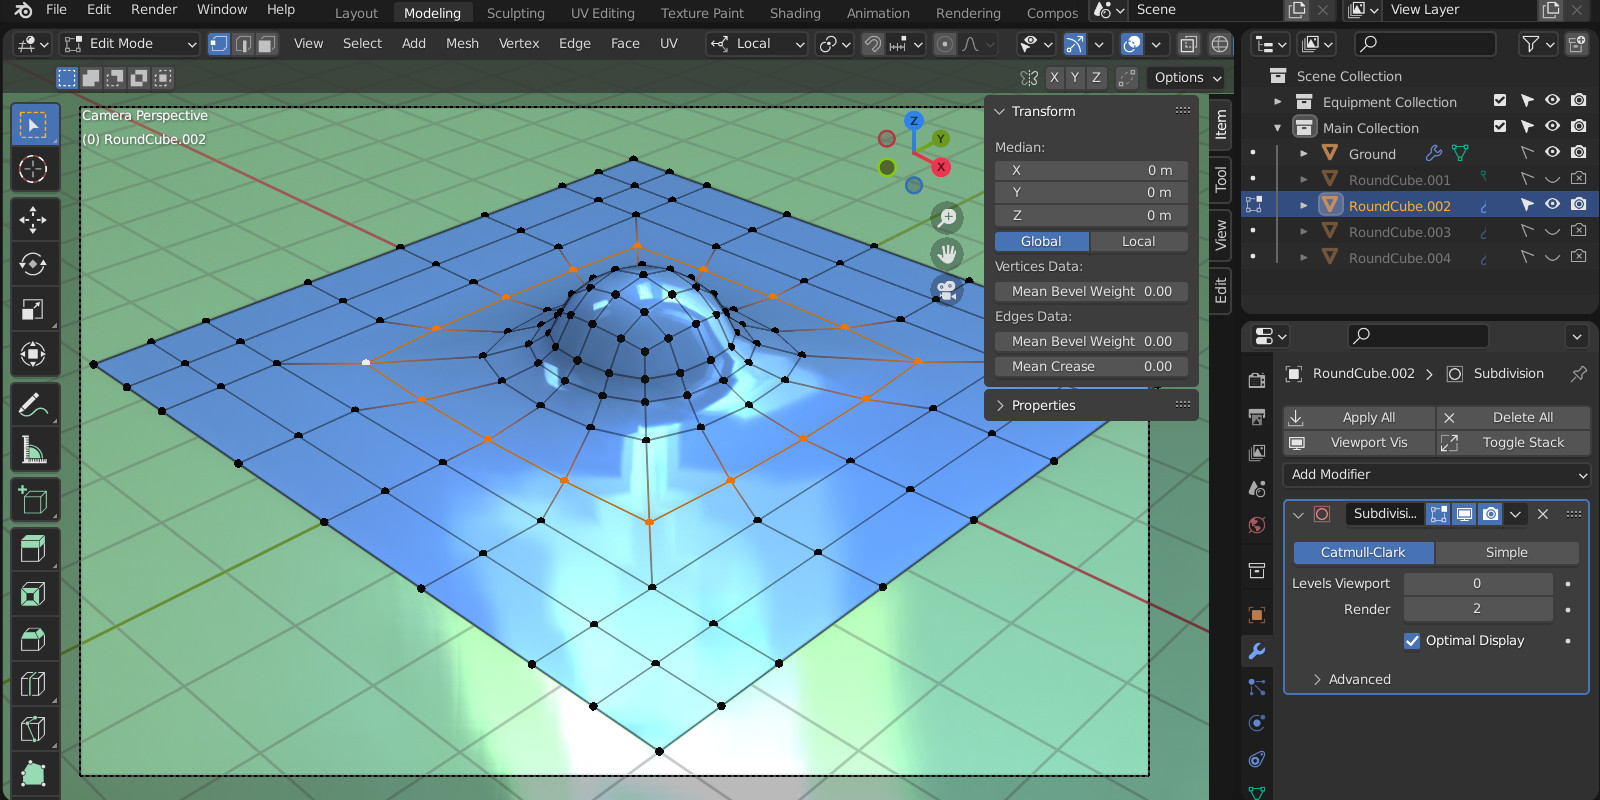Adjust Mean Crease value slider
This screenshot has height=800, width=1600.
(1091, 366)
